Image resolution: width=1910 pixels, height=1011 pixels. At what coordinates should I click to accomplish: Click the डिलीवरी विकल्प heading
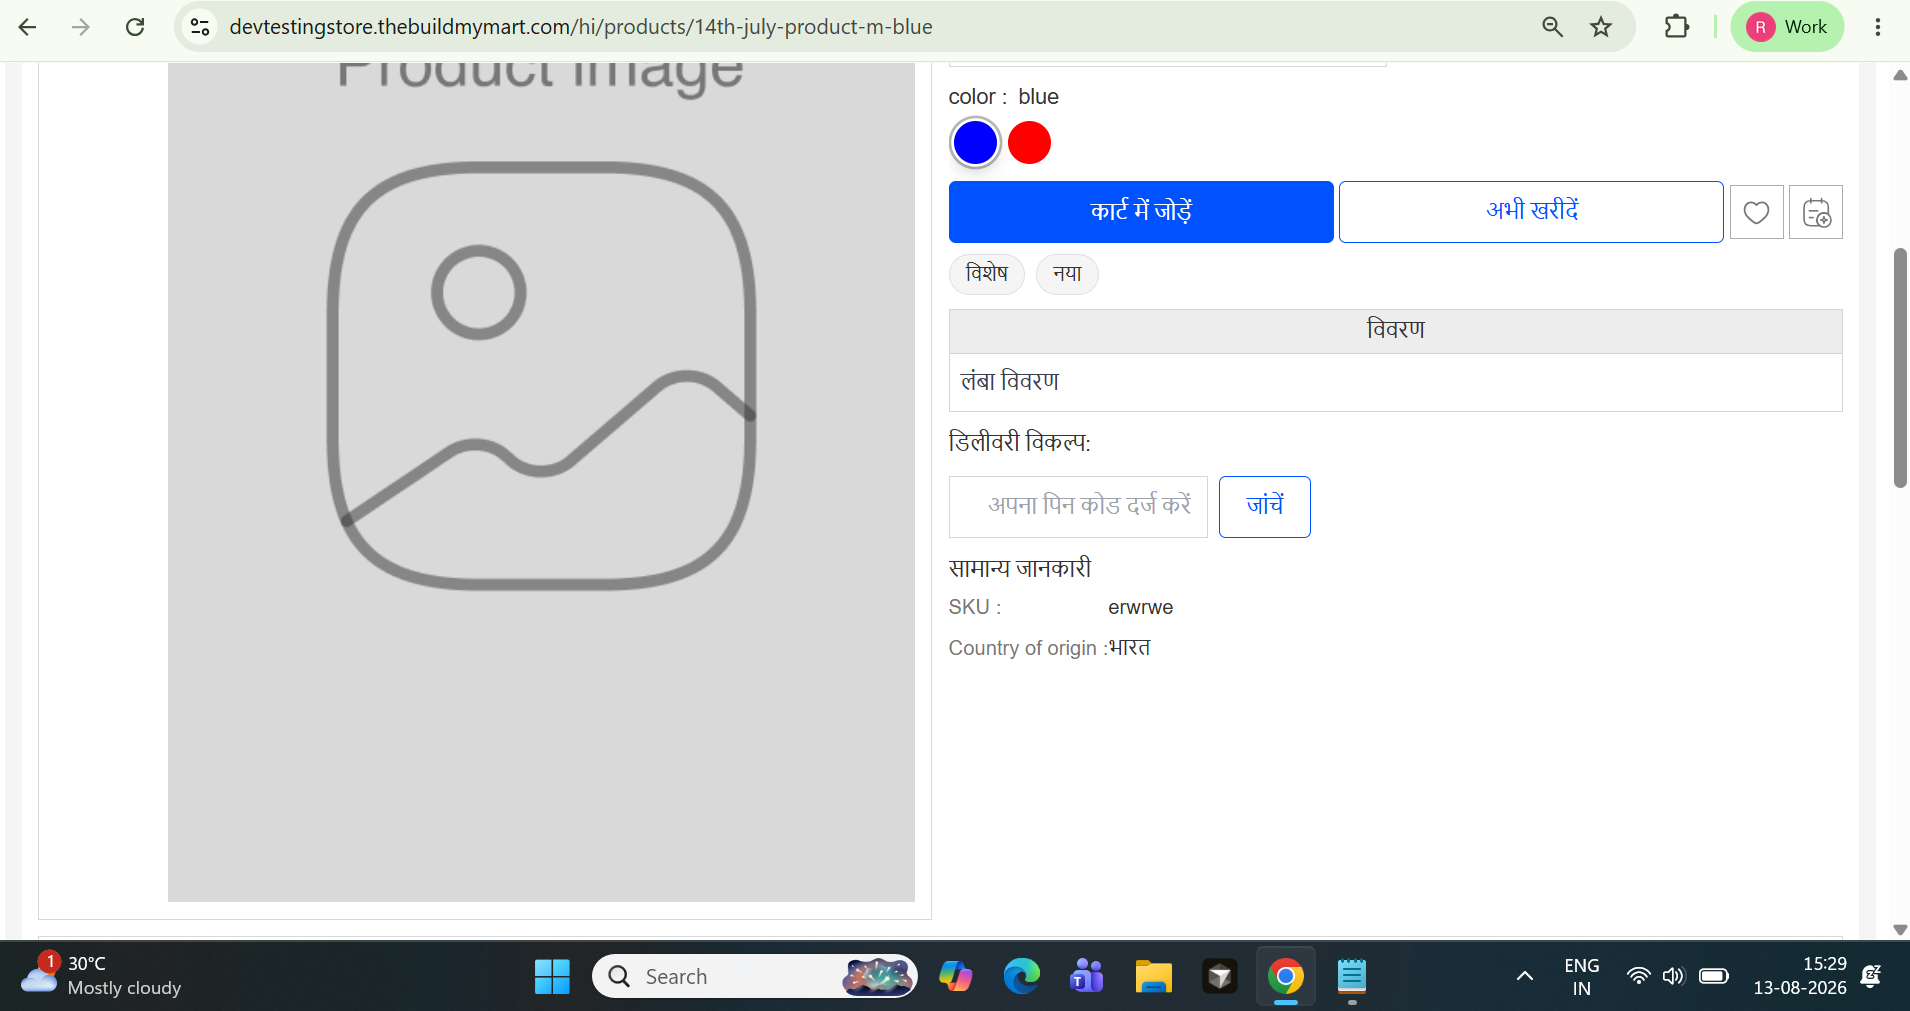pos(1019,442)
